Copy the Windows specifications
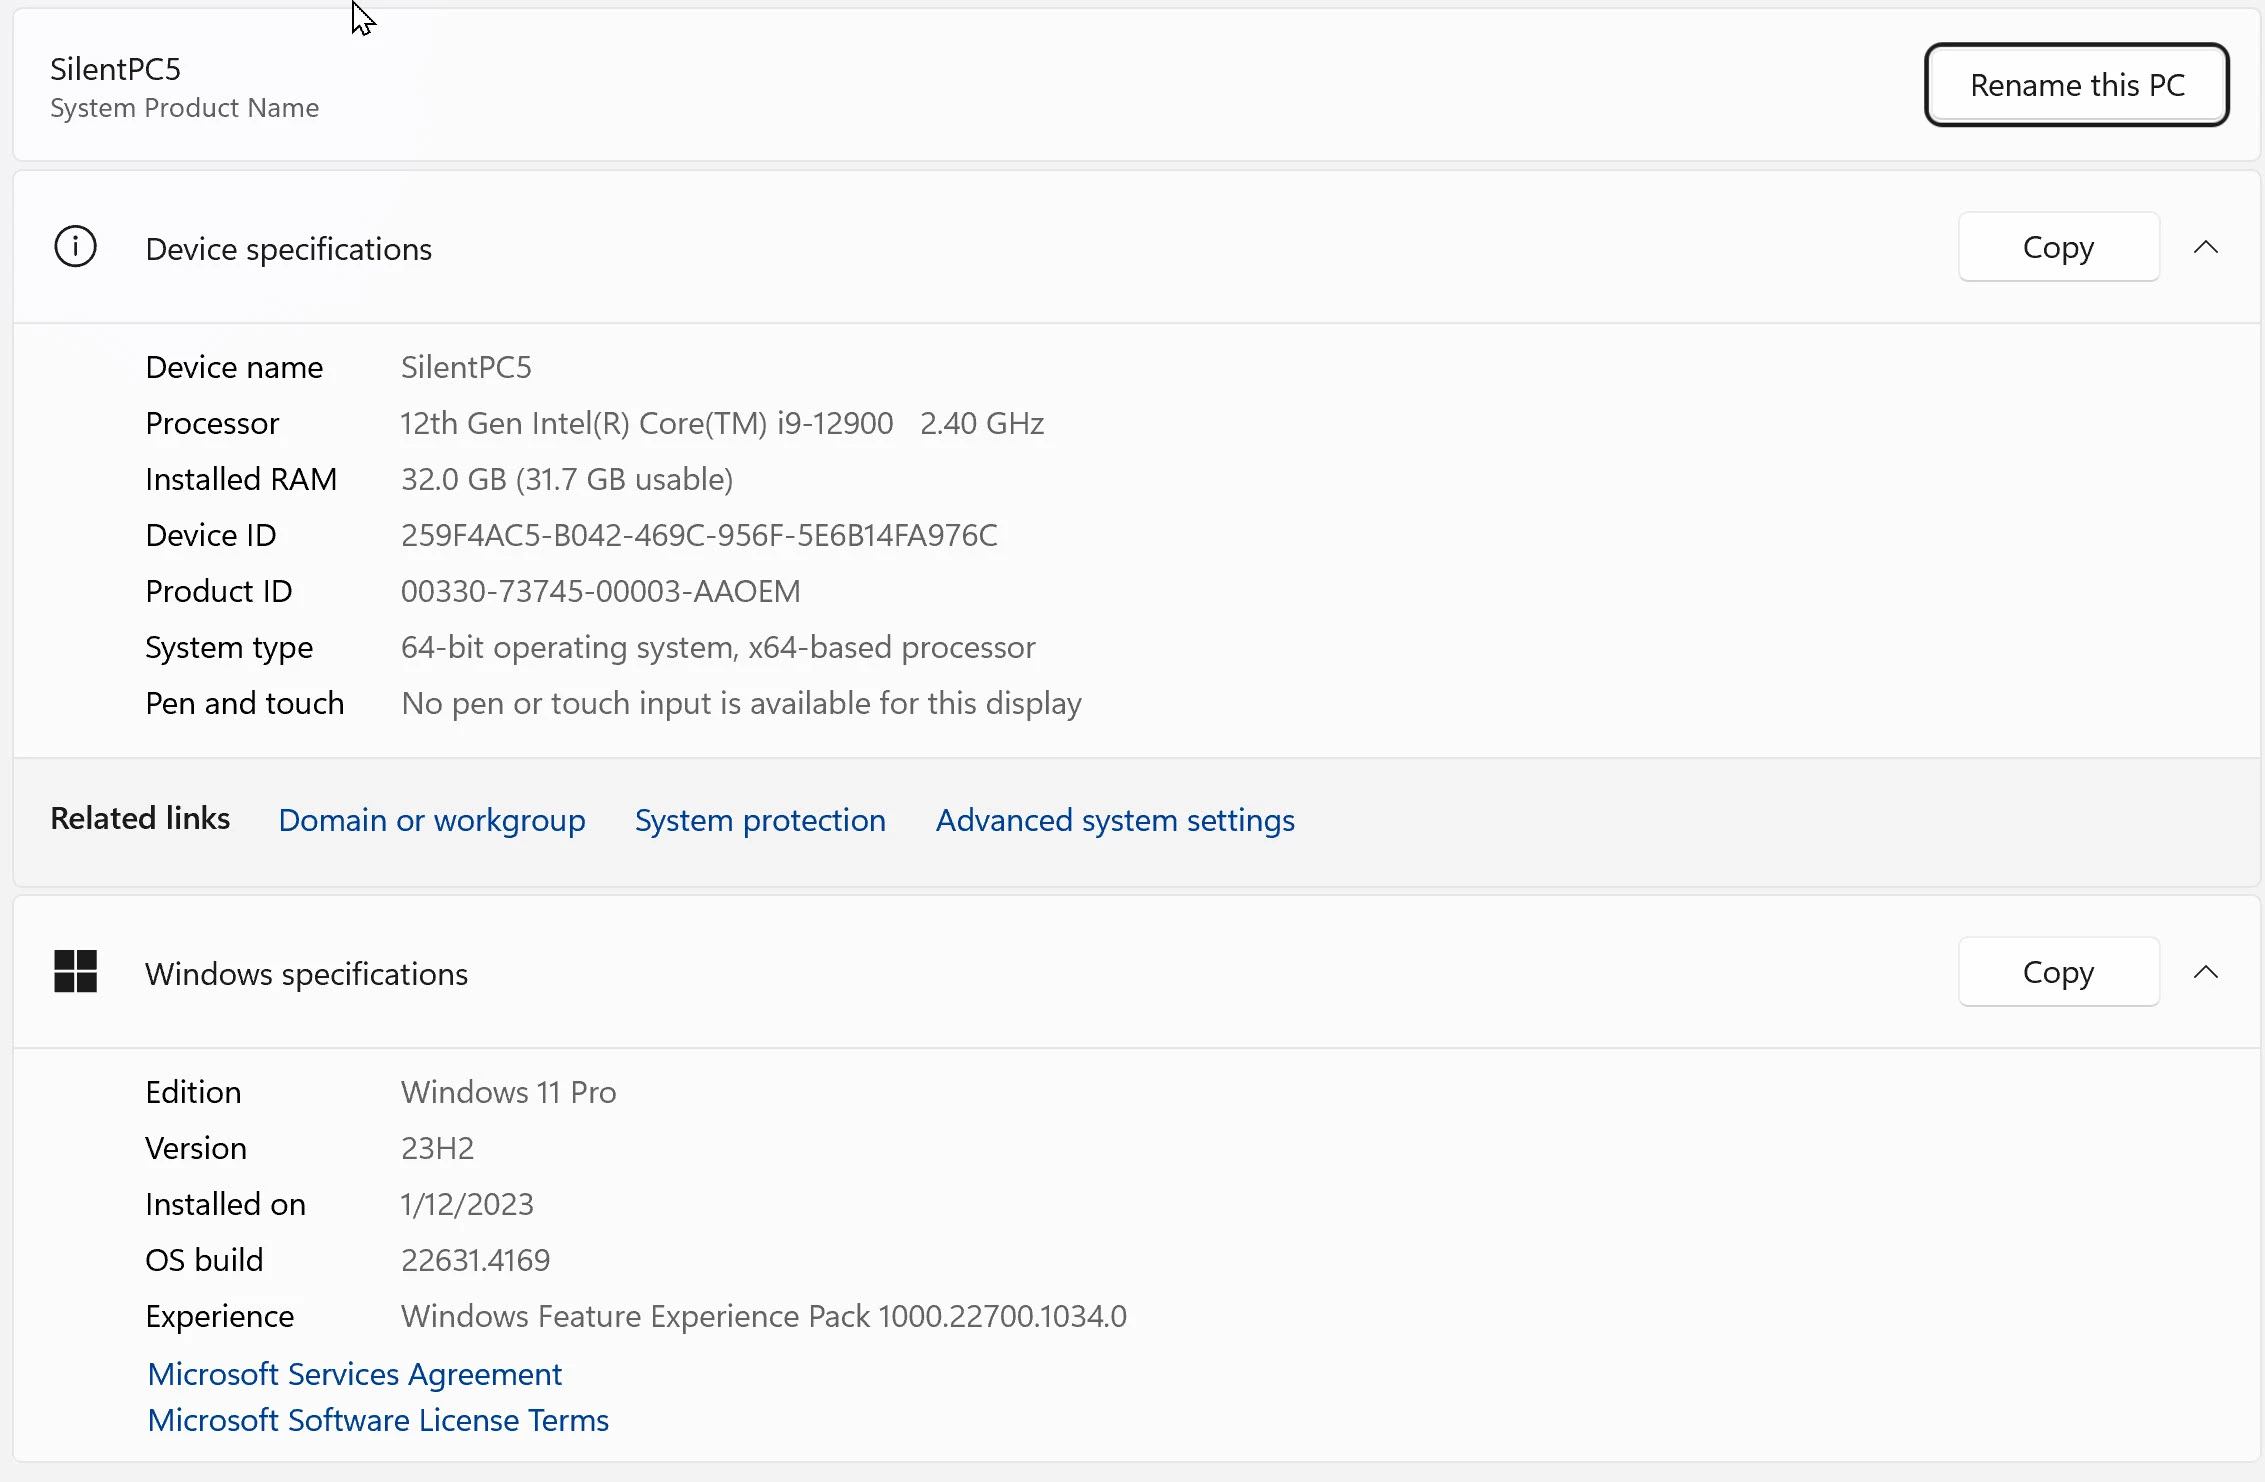2265x1482 pixels. [x=2057, y=972]
